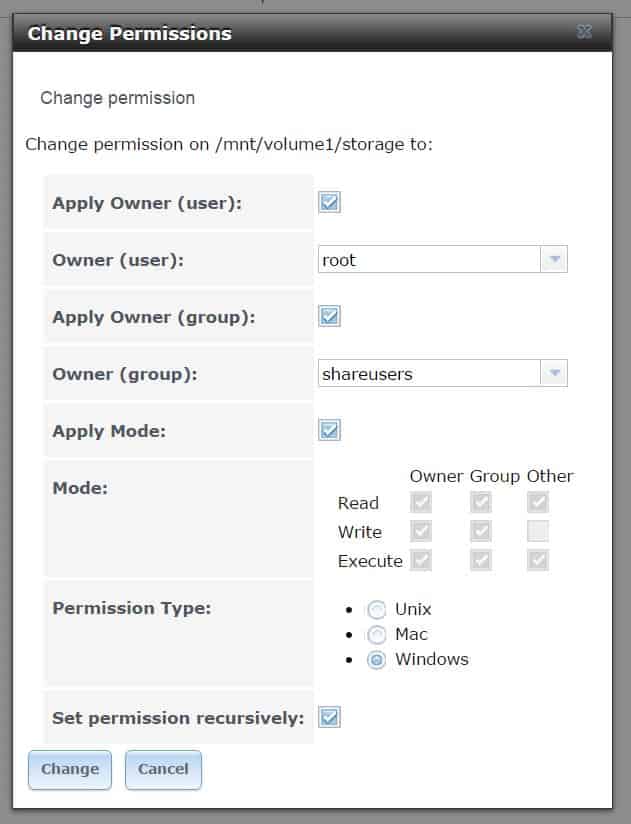Image resolution: width=631 pixels, height=824 pixels.
Task: Close the Change Permissions dialog
Action: (585, 32)
